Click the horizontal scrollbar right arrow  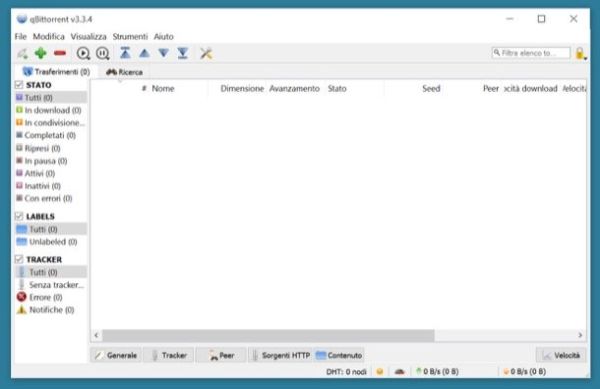point(580,335)
